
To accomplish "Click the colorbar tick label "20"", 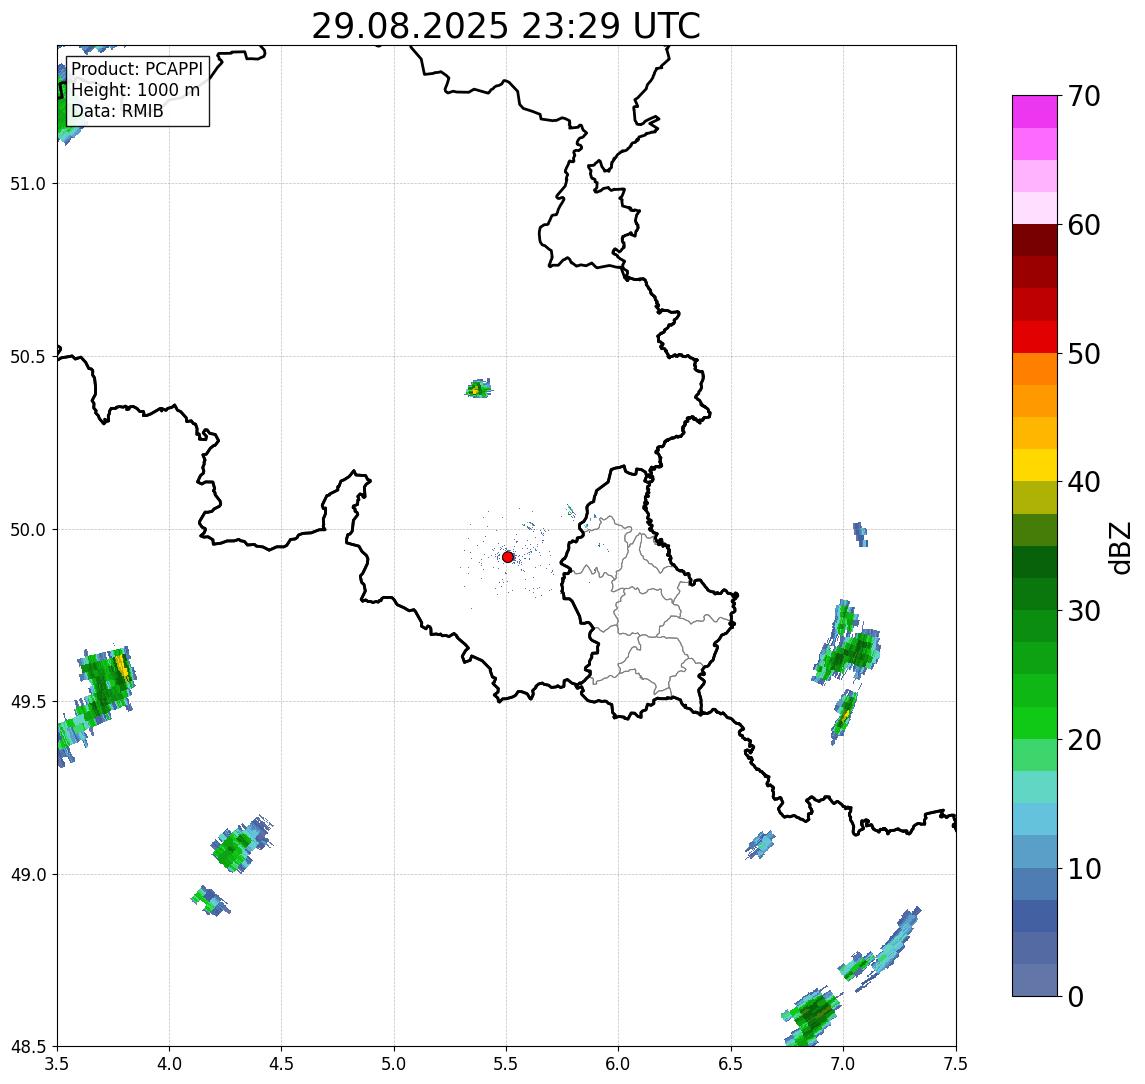I will (x=1084, y=740).
